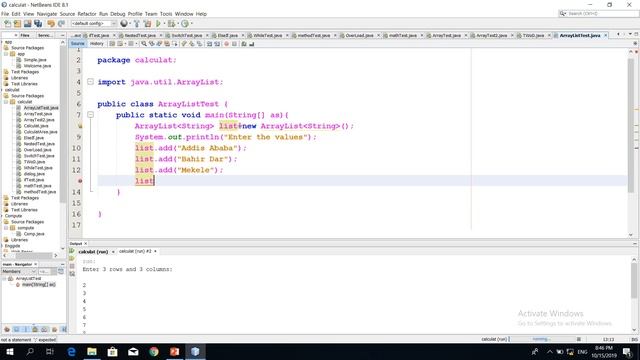Image resolution: width=640 pixels, height=360 pixels.
Task: Click the error breakpoint glyph on line 13
Action: click(x=80, y=181)
